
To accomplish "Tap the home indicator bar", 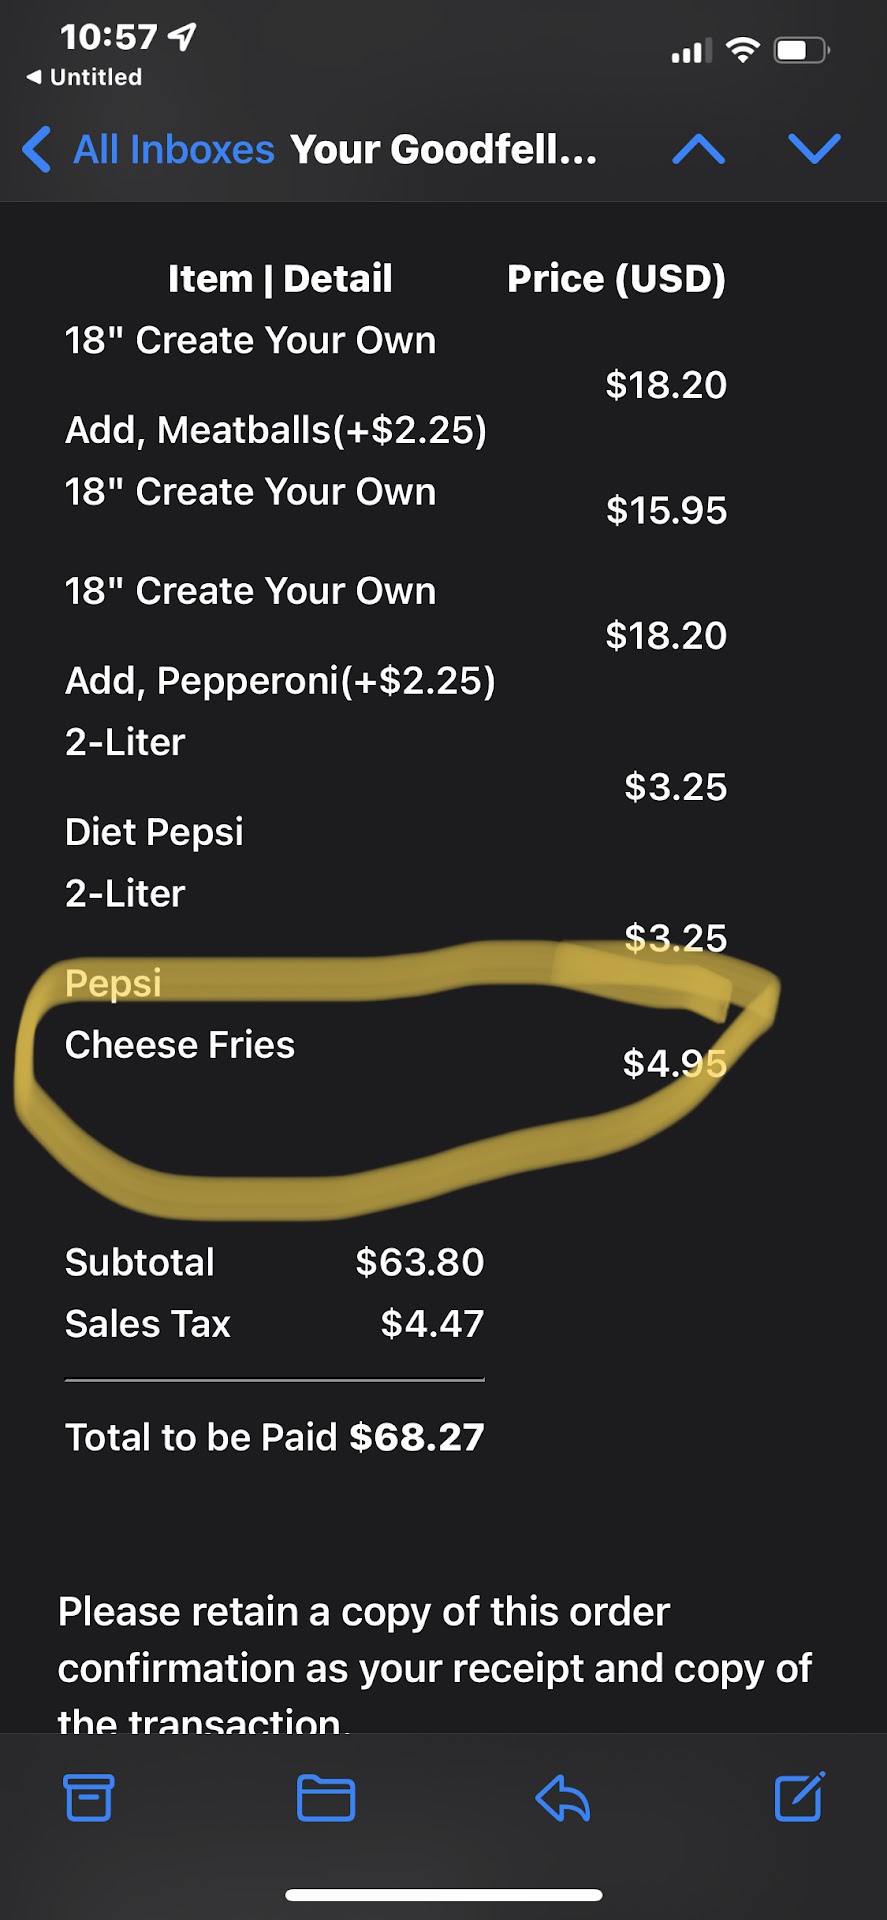I will 444,1894.
